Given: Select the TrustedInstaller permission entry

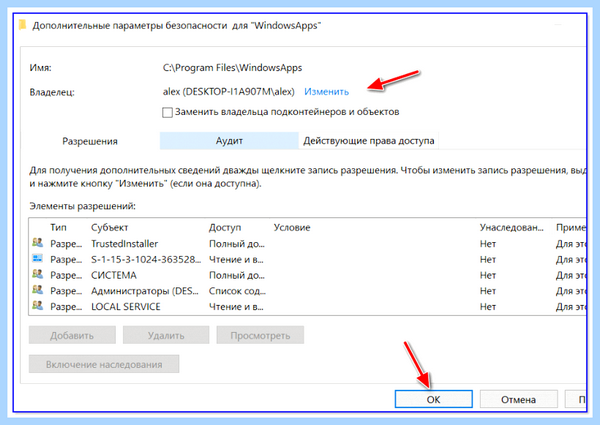Looking at the screenshot, I should pos(308,244).
